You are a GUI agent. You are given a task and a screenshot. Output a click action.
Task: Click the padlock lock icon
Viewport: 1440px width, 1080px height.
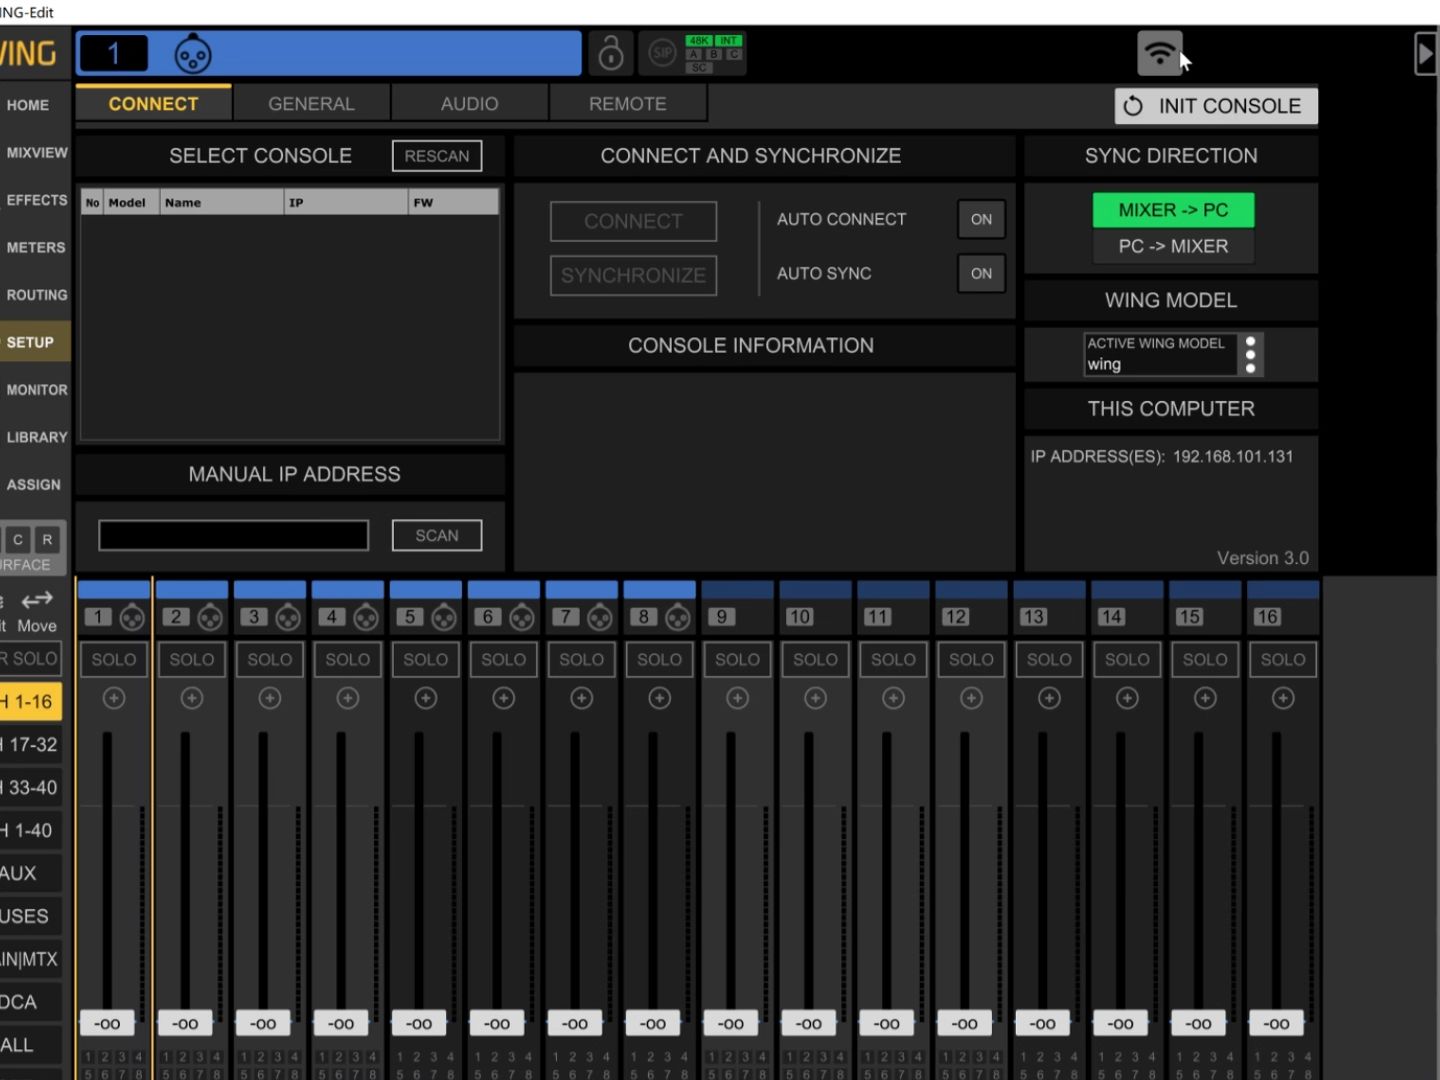611,53
